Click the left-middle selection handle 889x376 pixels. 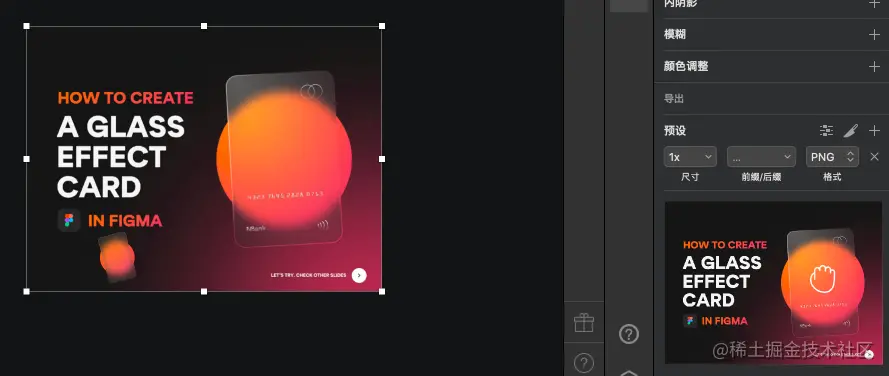(27, 159)
